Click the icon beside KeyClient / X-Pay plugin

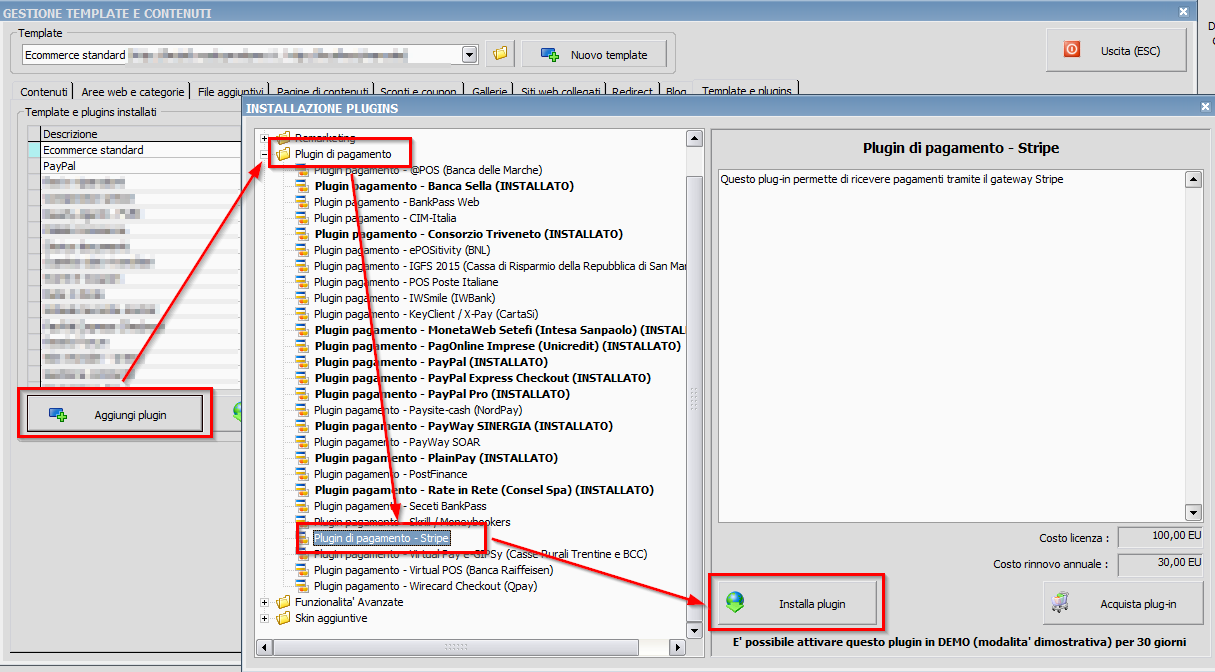303,314
